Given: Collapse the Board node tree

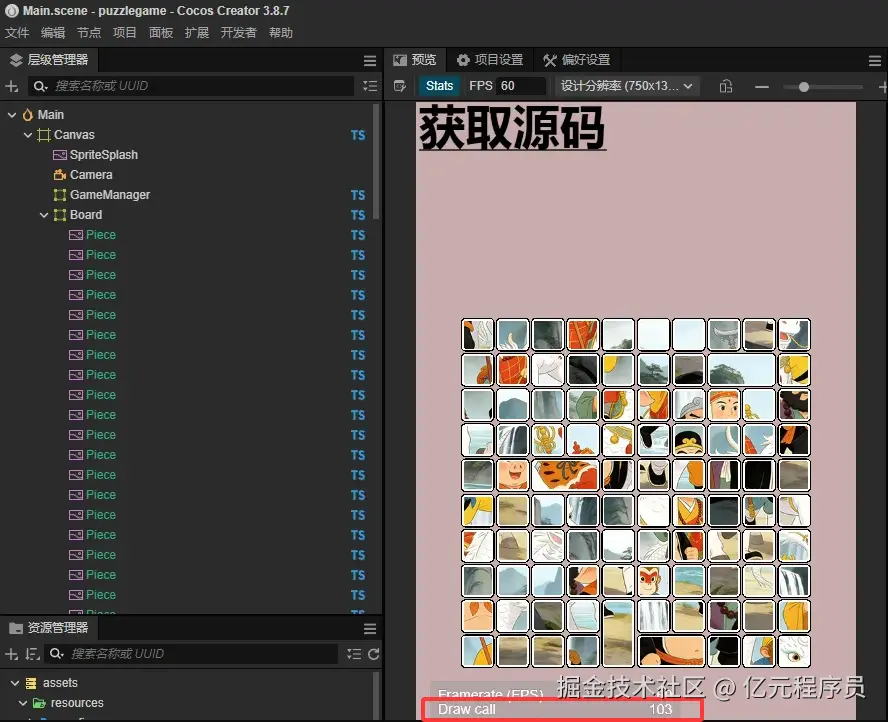Looking at the screenshot, I should coord(44,215).
